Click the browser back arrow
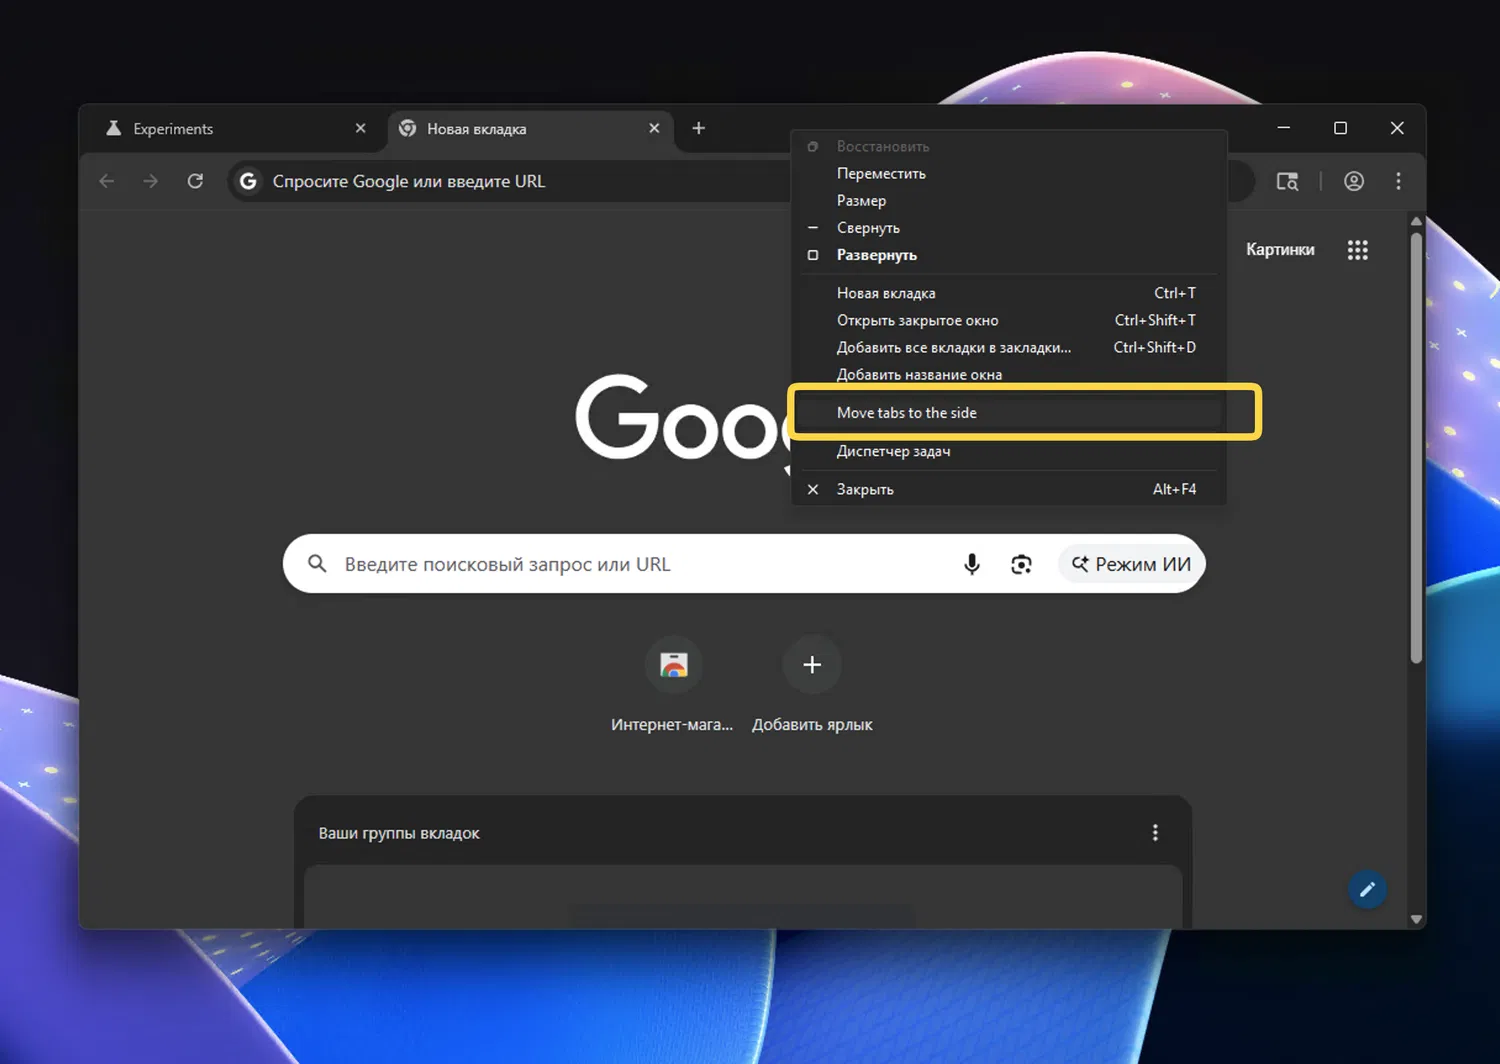This screenshot has width=1500, height=1064. pyautogui.click(x=107, y=181)
